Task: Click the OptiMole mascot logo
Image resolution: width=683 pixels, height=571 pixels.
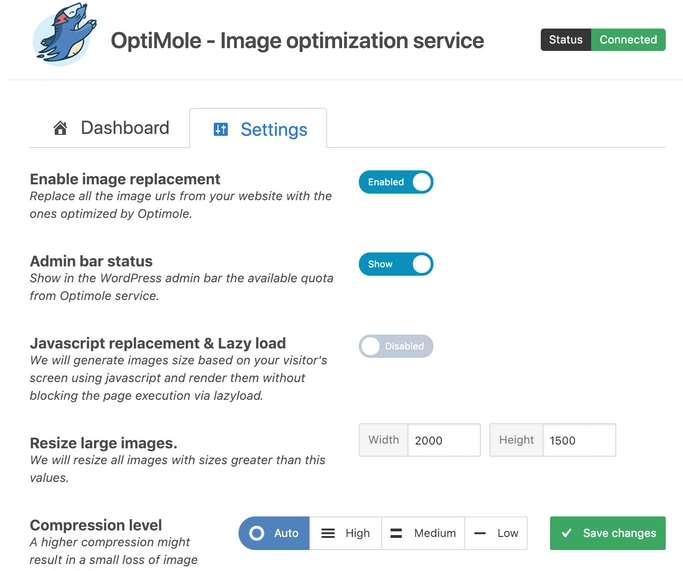Action: (x=64, y=35)
